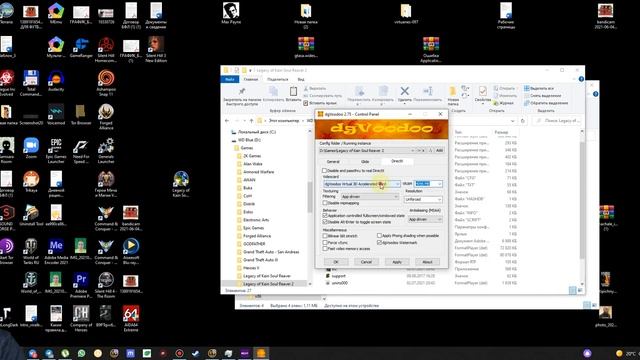The height and width of the screenshot is (360, 640).
Task: Open the Antialiasing (MSAA) dropdown
Action: pyautogui.click(x=425, y=220)
